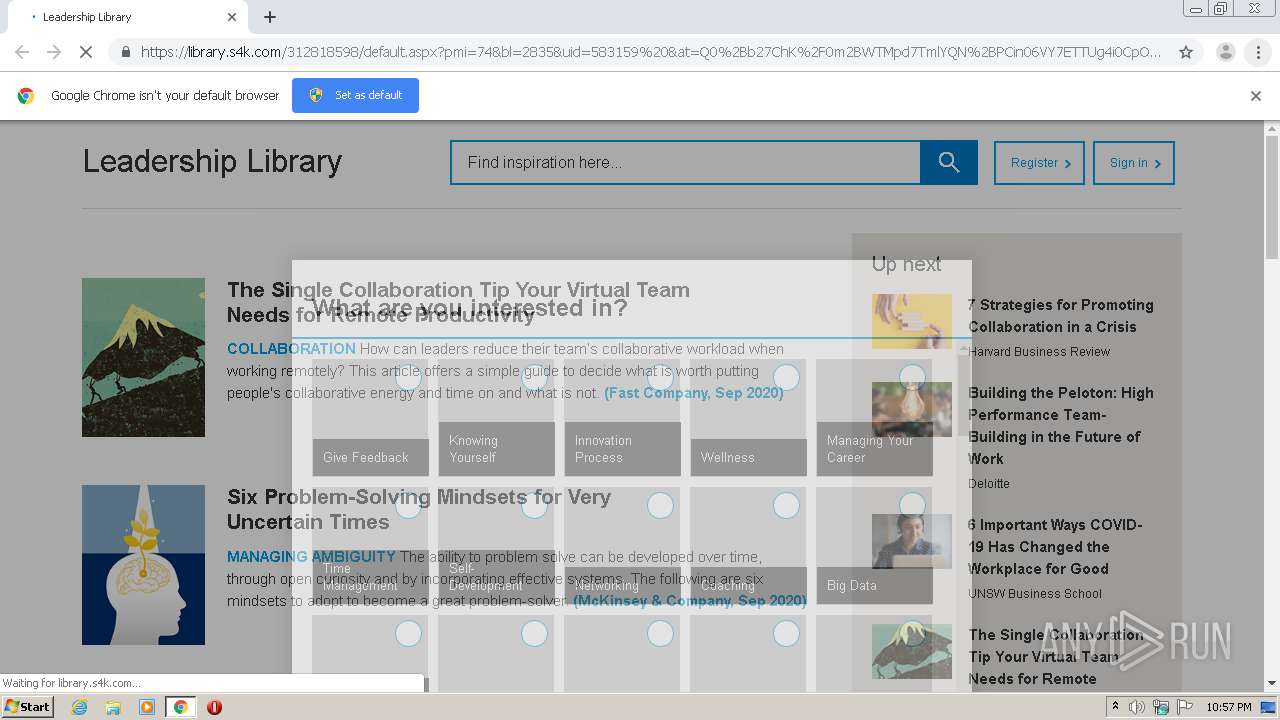Select the Self-Development circle
Screen dimensions: 1280x720
coord(534,505)
